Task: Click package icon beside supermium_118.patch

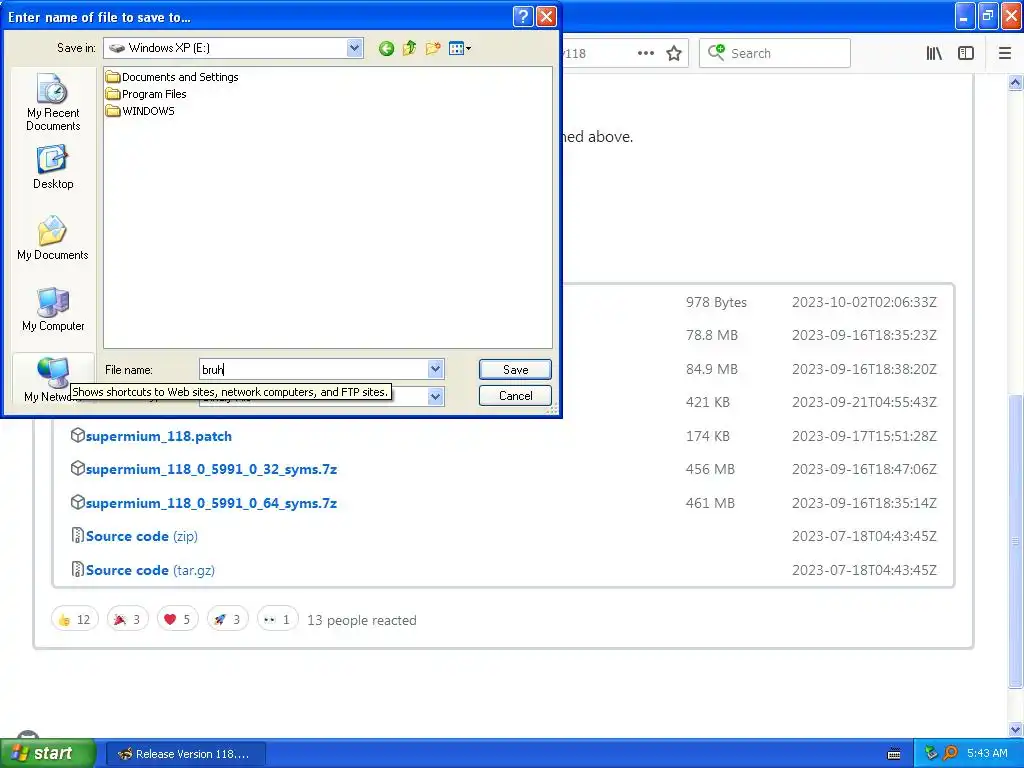Action: point(77,435)
